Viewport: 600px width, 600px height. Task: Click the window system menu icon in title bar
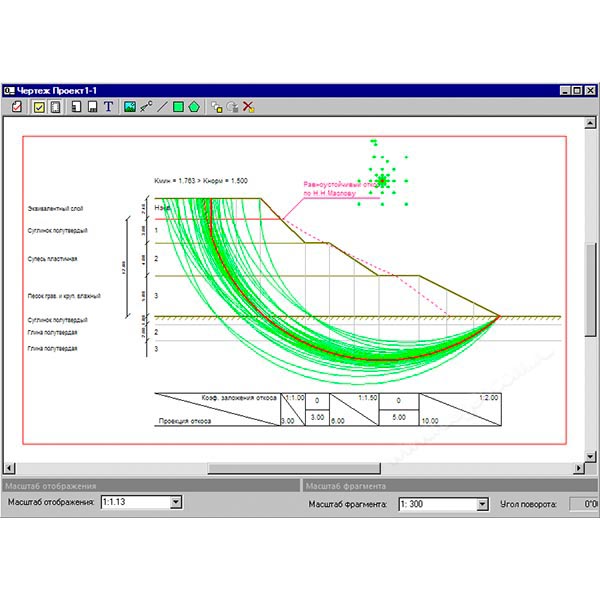click(x=10, y=88)
